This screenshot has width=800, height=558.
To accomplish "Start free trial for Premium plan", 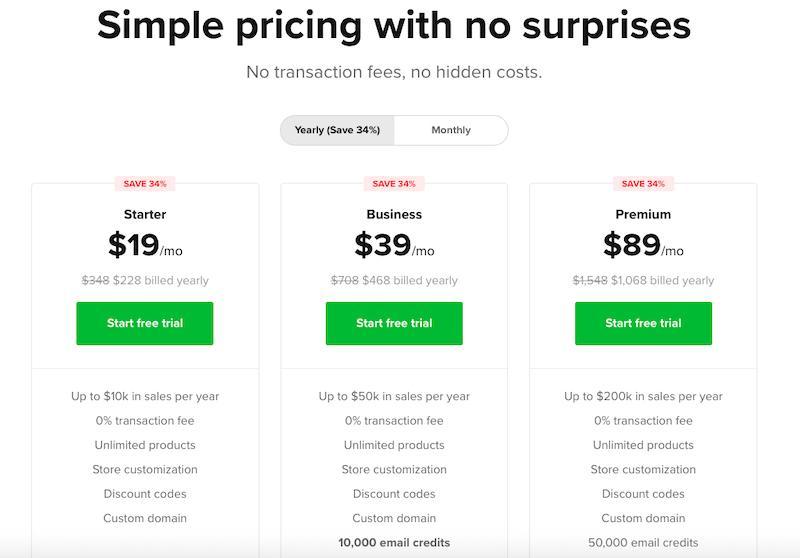I will [x=643, y=323].
